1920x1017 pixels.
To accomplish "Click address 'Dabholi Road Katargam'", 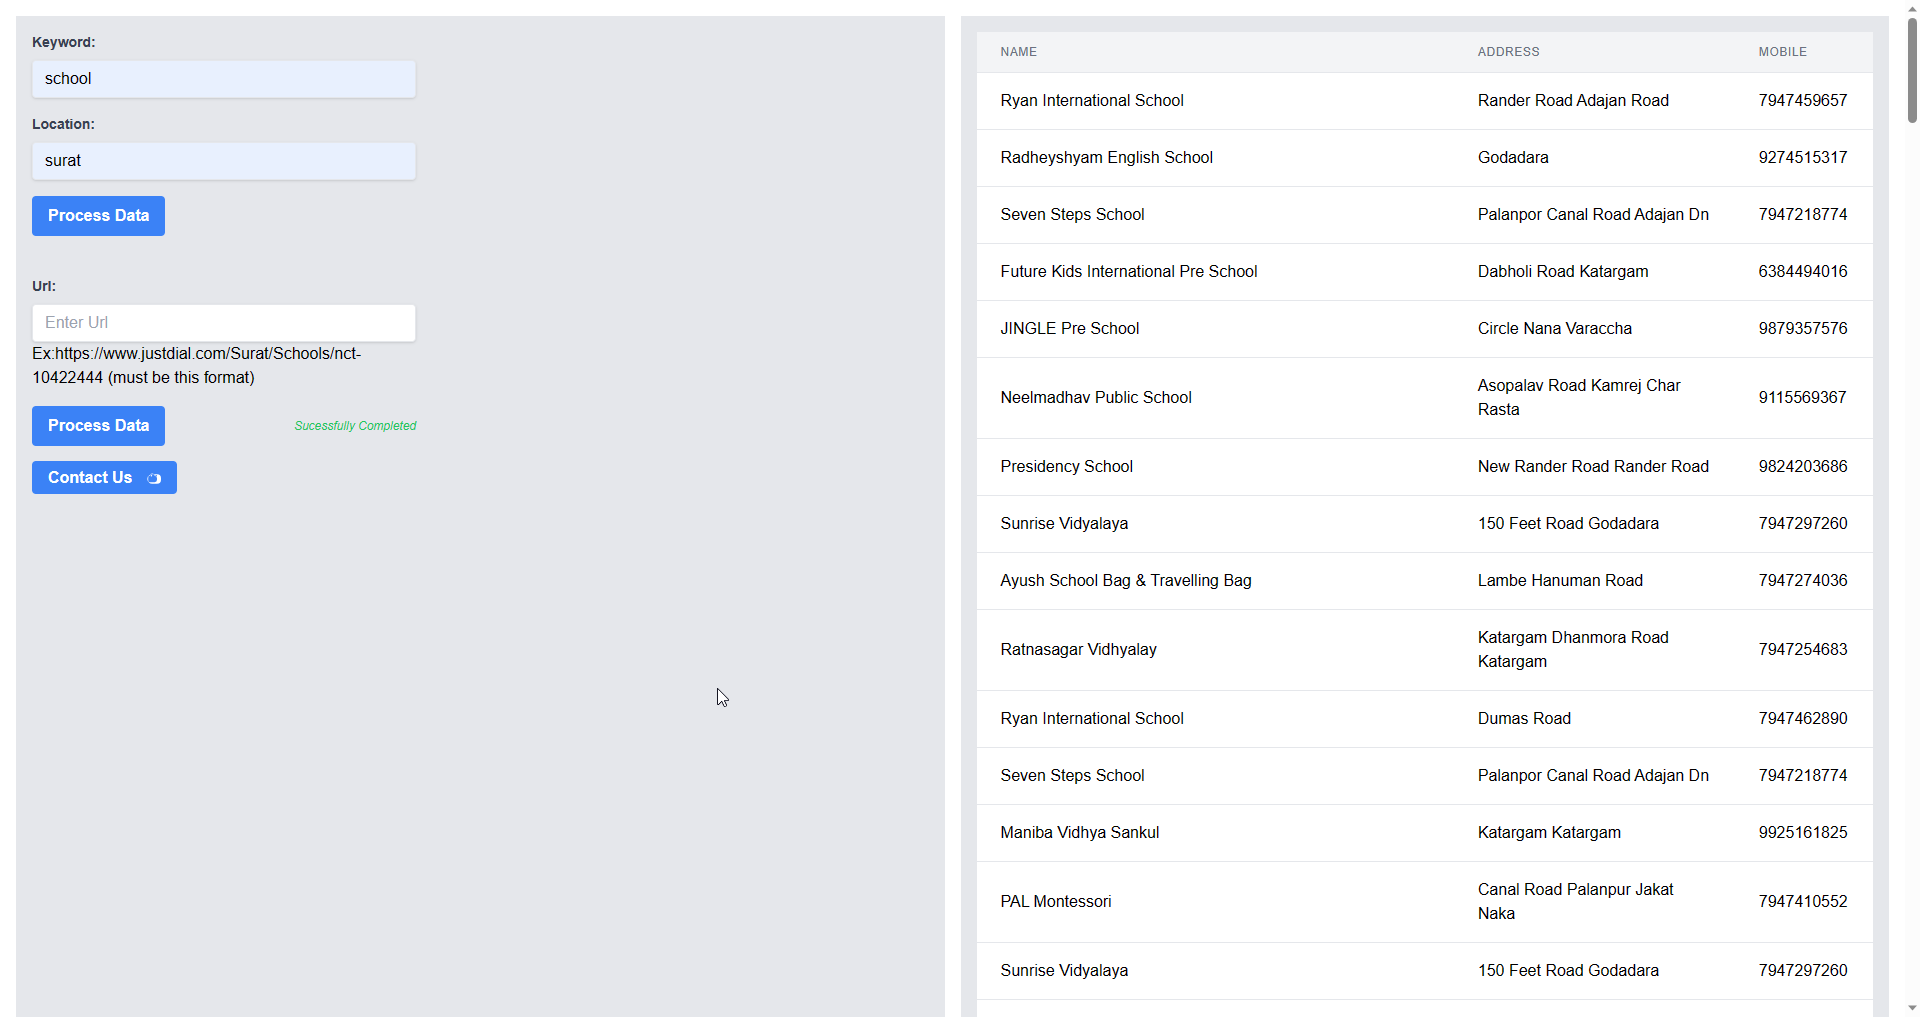I will tap(1563, 272).
